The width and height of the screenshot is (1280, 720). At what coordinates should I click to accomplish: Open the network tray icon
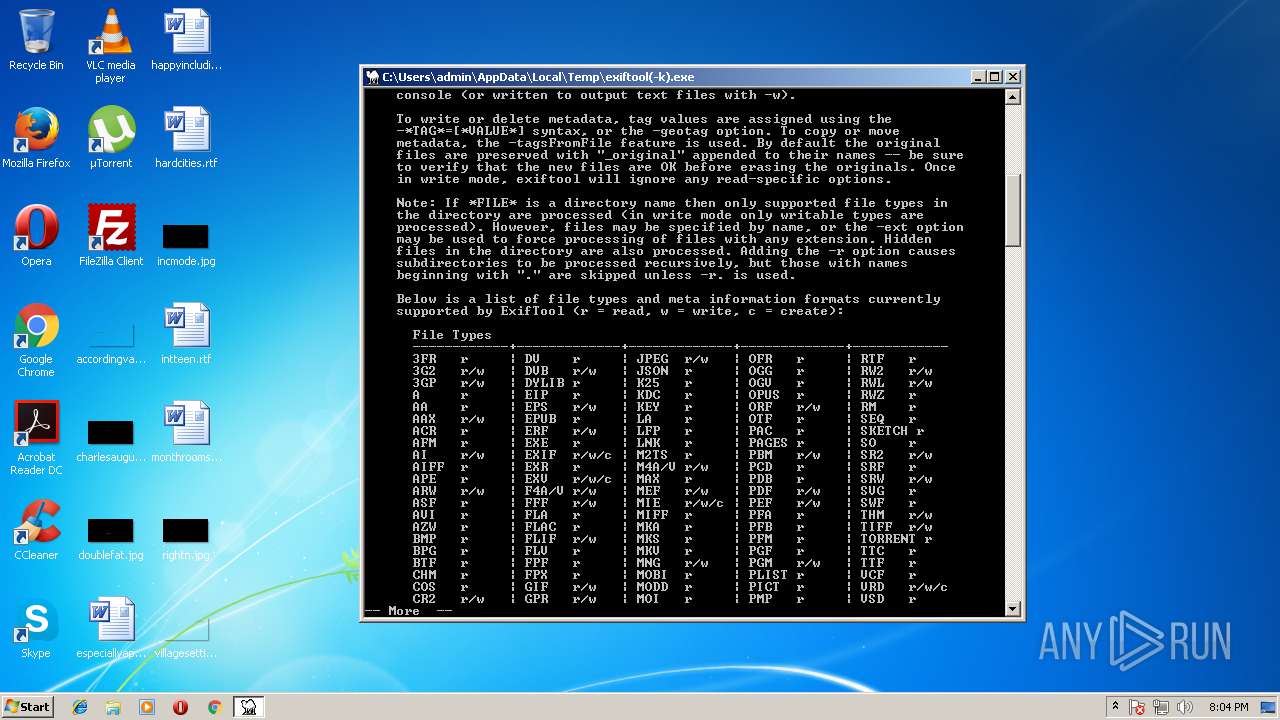(x=1161, y=707)
